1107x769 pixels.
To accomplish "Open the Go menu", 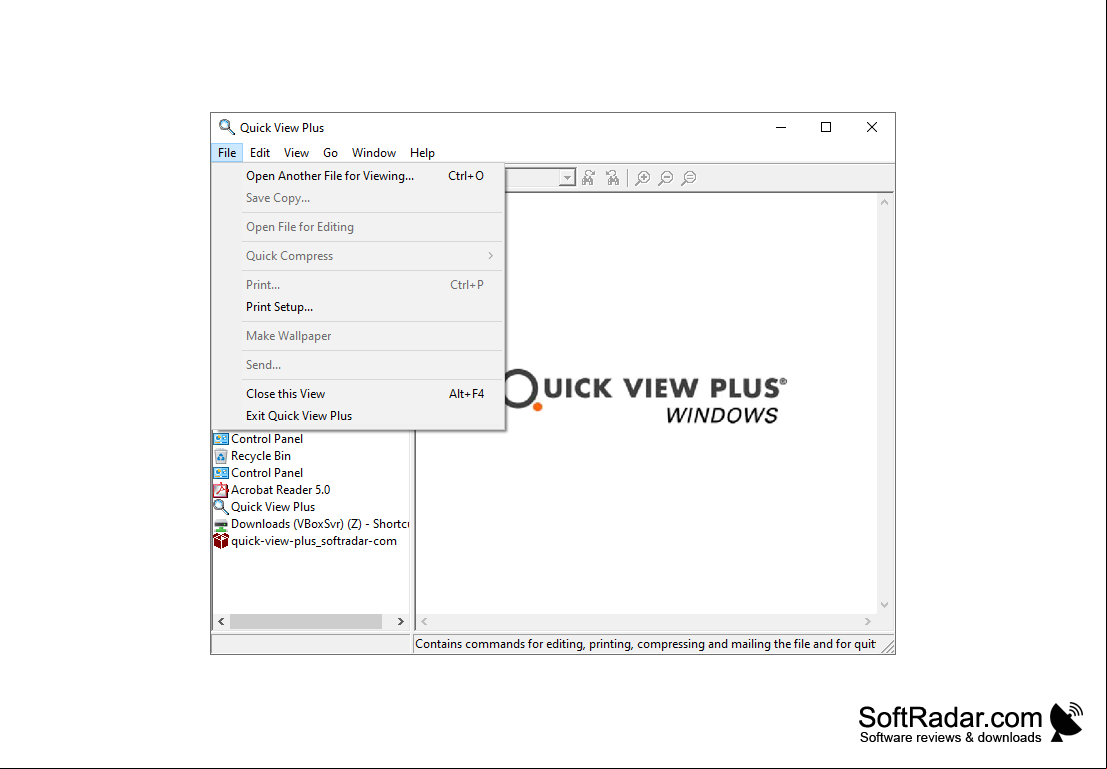I will (x=330, y=153).
